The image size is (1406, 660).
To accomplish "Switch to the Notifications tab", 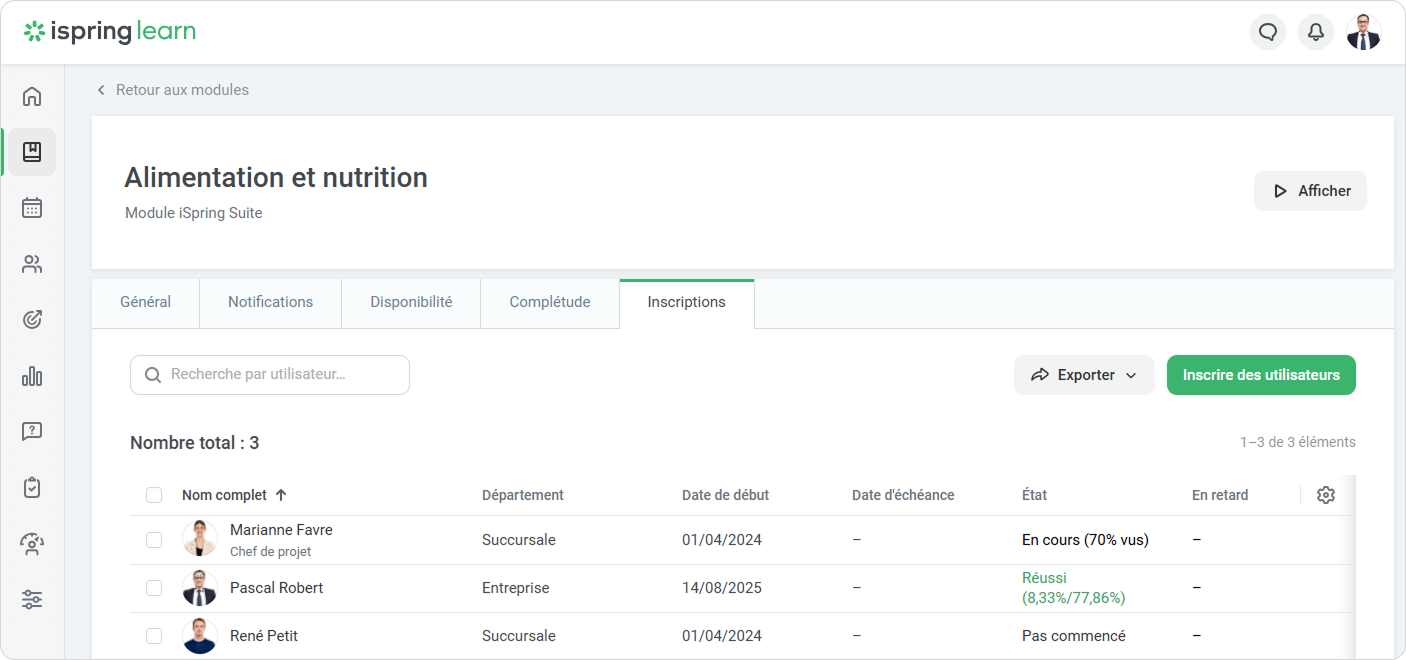I will pos(270,302).
